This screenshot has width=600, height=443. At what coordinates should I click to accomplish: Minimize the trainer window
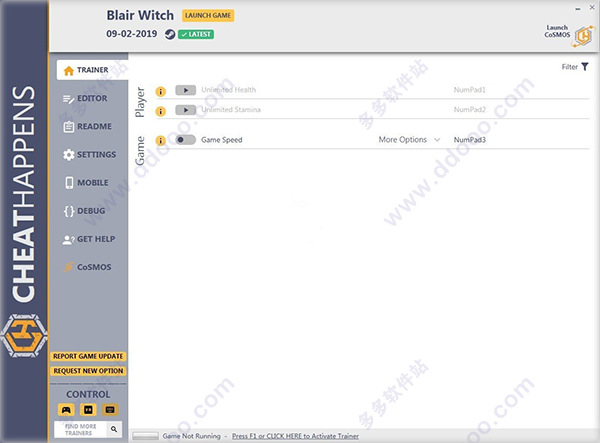[578, 9]
